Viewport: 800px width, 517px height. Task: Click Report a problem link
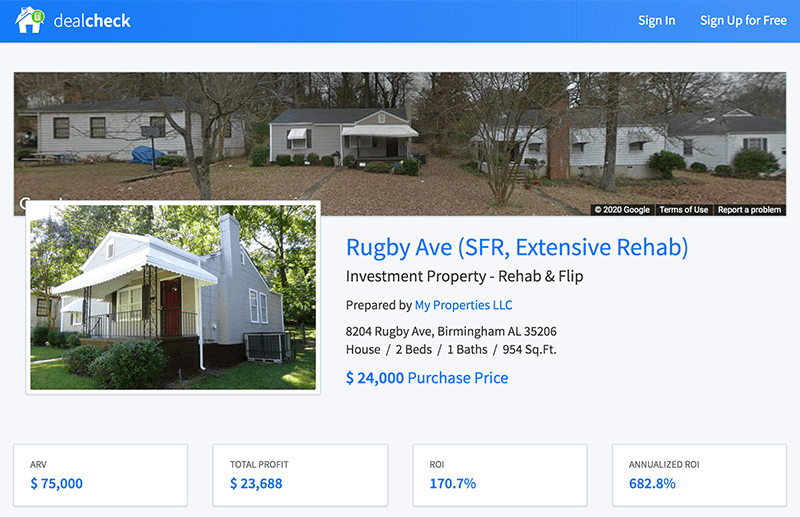pos(749,210)
